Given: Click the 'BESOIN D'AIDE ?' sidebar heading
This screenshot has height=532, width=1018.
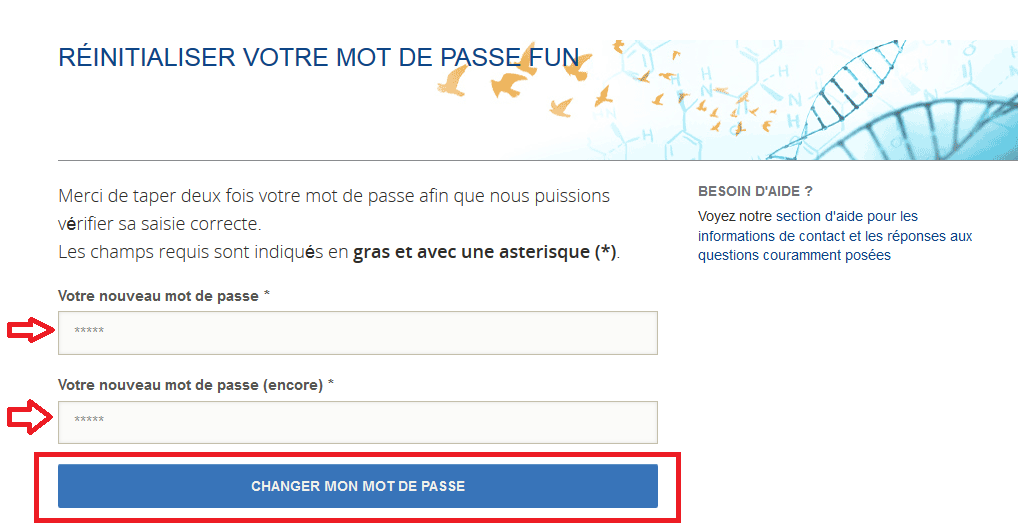Looking at the screenshot, I should [x=755, y=192].
